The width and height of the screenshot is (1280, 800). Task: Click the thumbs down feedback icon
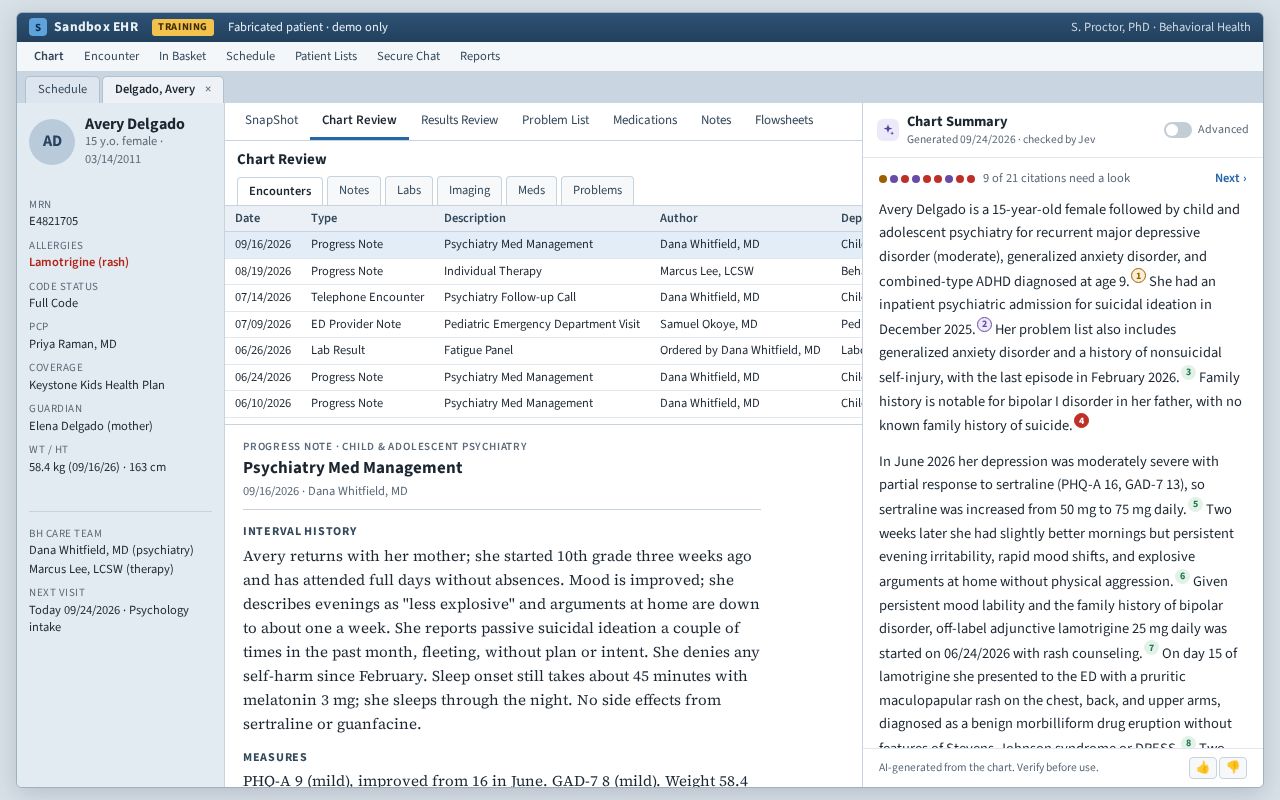tap(1232, 767)
